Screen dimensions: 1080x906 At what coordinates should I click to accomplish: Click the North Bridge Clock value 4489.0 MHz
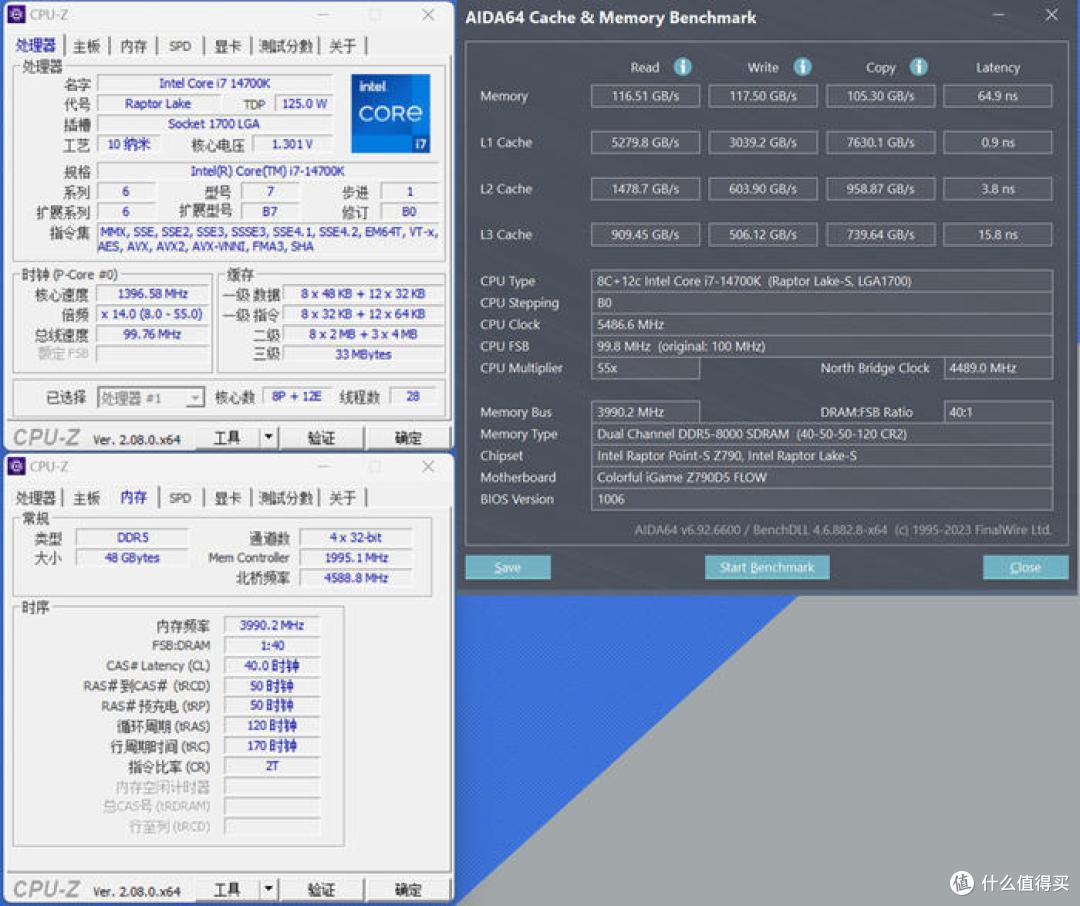click(x=998, y=368)
